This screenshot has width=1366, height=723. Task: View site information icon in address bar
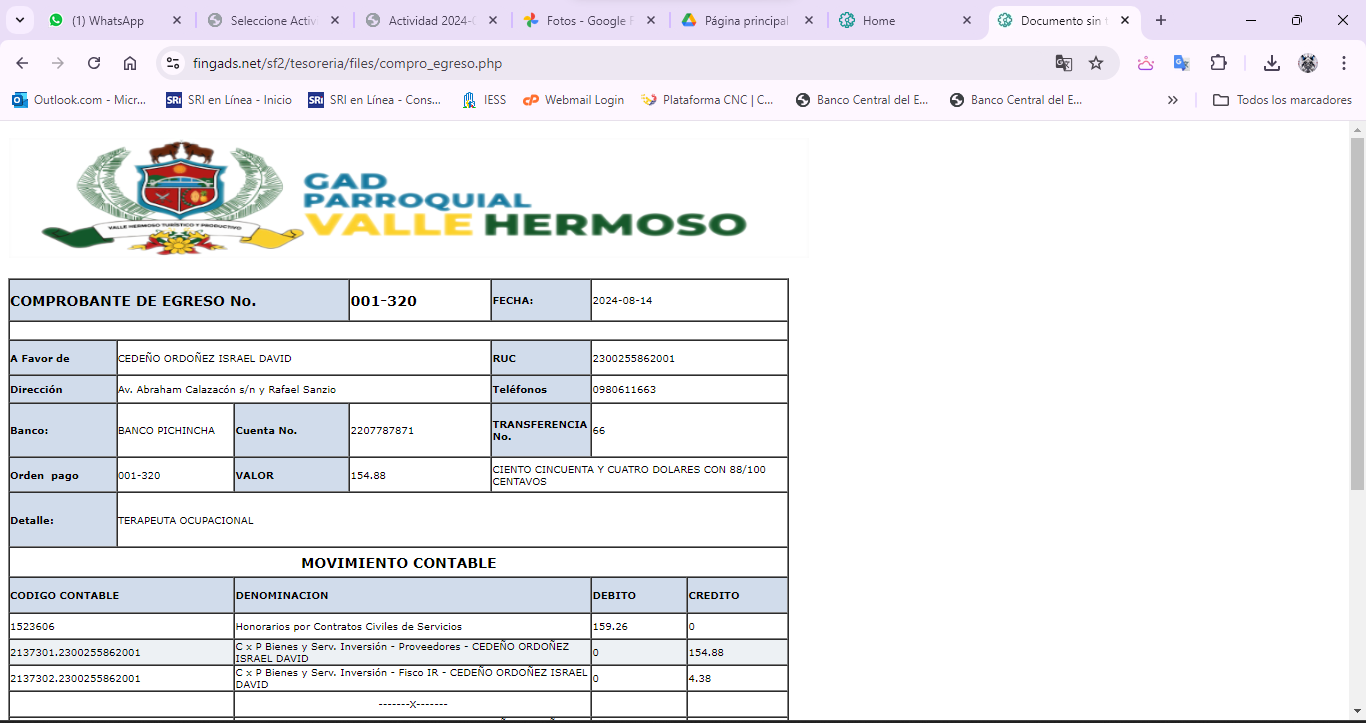tap(173, 63)
